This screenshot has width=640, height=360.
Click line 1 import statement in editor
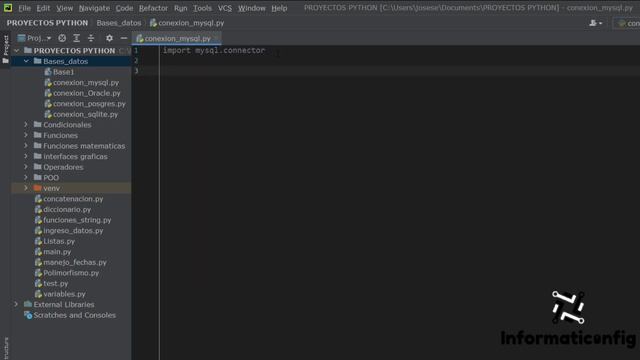click(x=214, y=51)
